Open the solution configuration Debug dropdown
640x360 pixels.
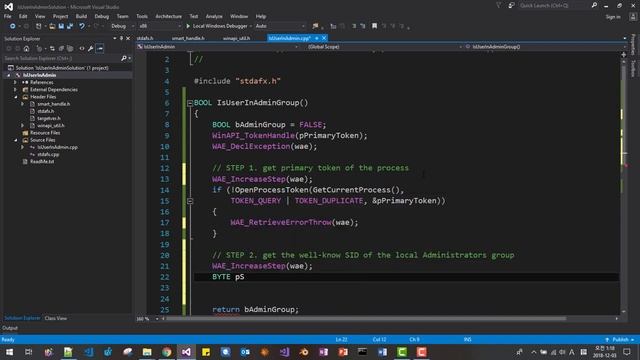[x=122, y=26]
